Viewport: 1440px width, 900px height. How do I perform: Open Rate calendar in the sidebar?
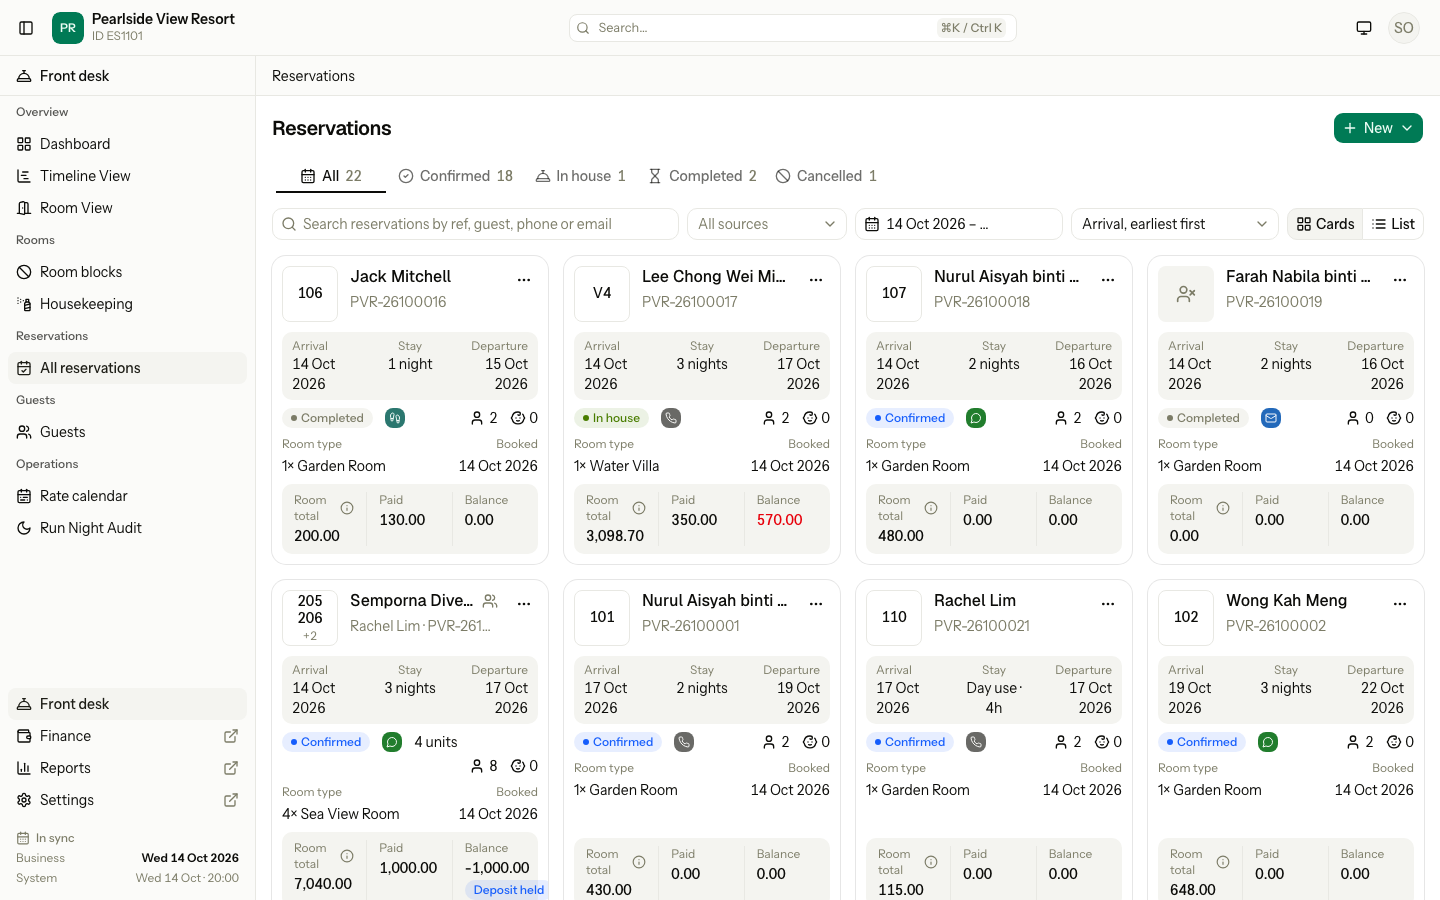click(127, 496)
